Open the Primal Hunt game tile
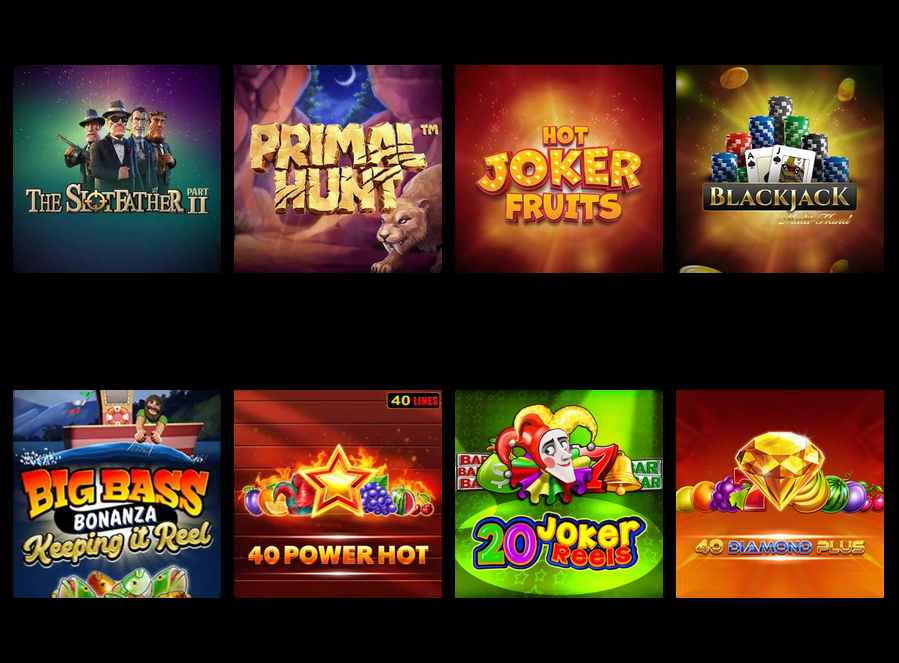Viewport: 899px width, 663px height. click(338, 169)
